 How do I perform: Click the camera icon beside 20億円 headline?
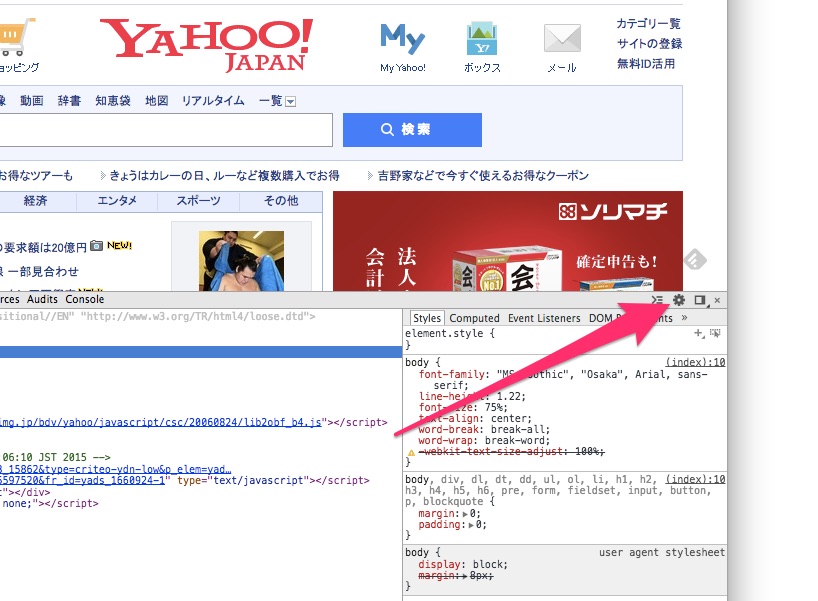97,246
